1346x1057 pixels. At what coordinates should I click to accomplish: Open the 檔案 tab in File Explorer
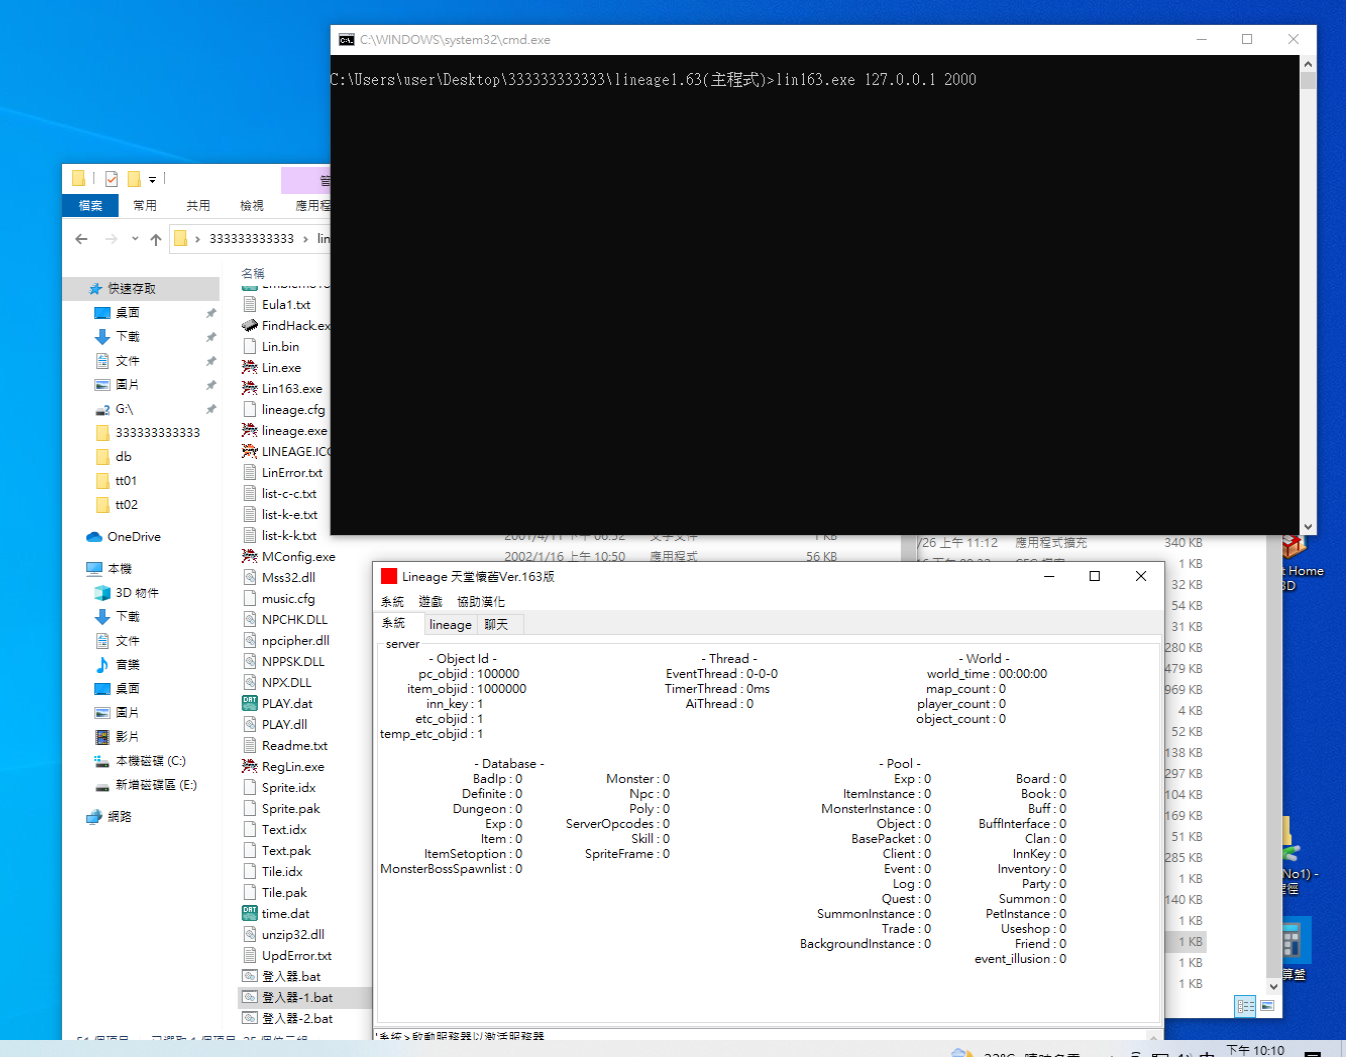tap(90, 205)
